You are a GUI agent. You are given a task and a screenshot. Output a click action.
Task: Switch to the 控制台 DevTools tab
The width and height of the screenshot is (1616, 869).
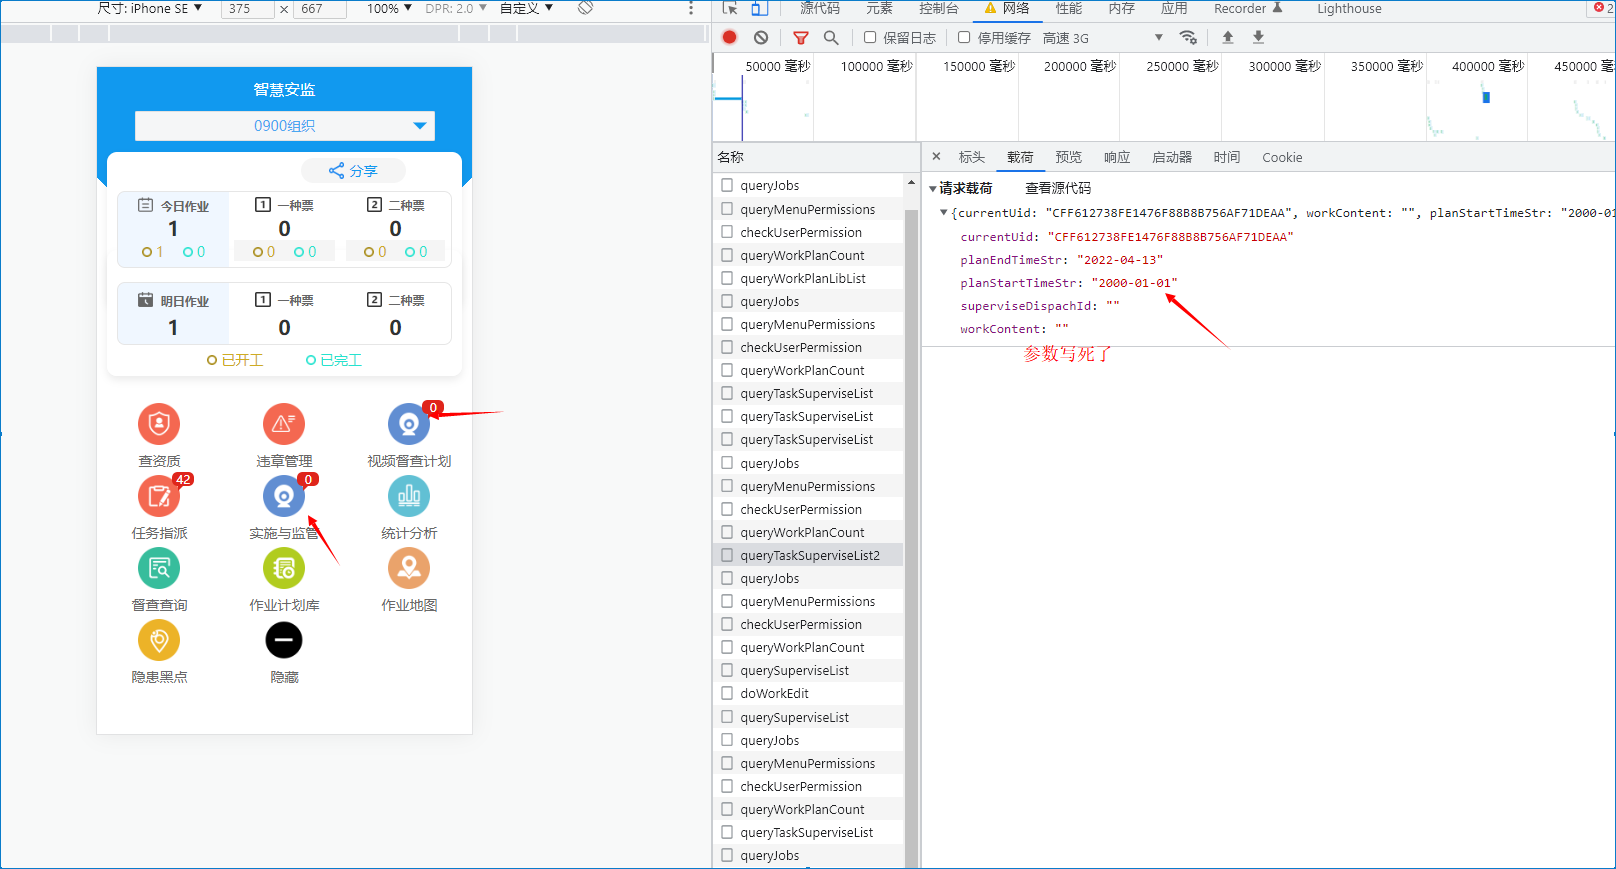938,9
